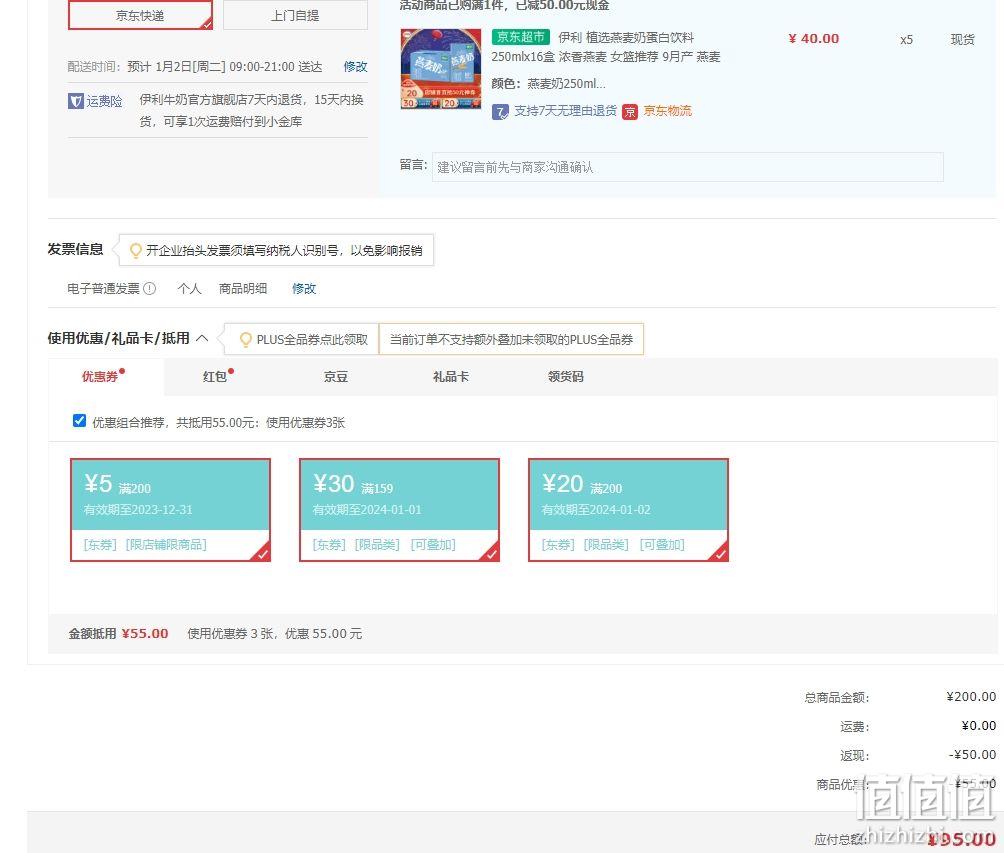Switch to the 礼品卡 tab
This screenshot has height=853, width=1004.
pos(451,377)
